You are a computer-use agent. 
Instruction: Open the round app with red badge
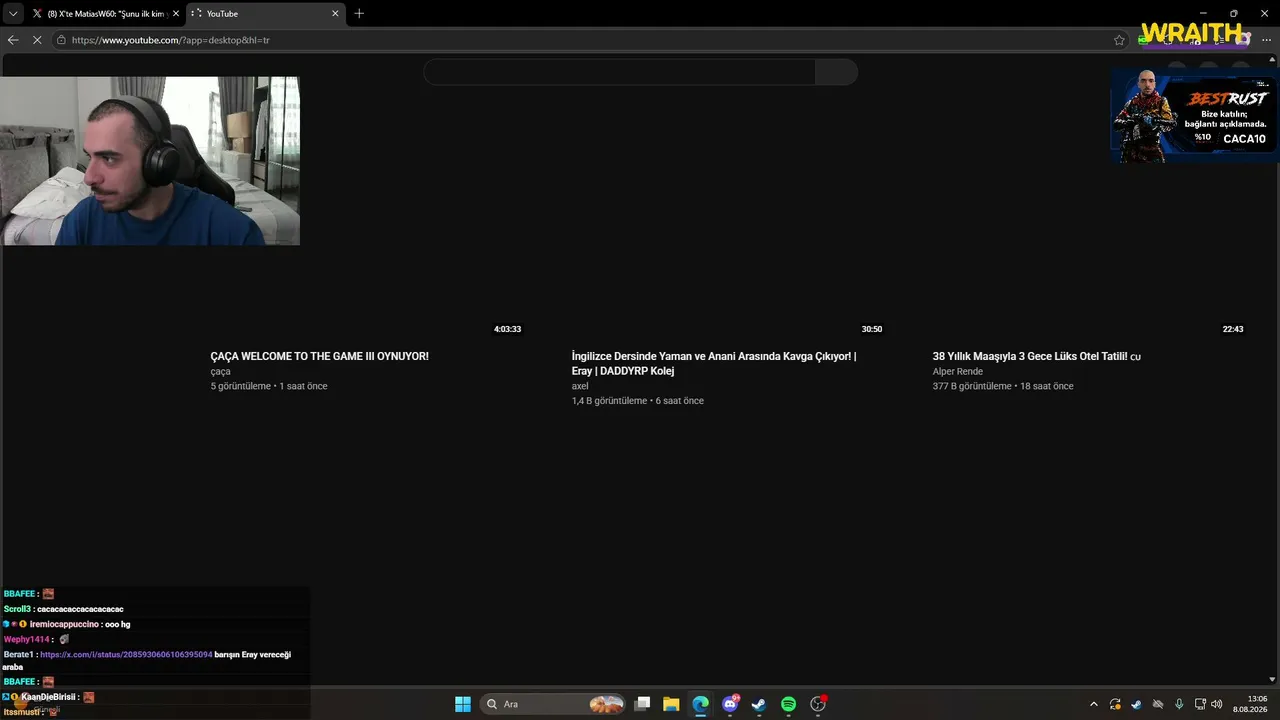[818, 704]
